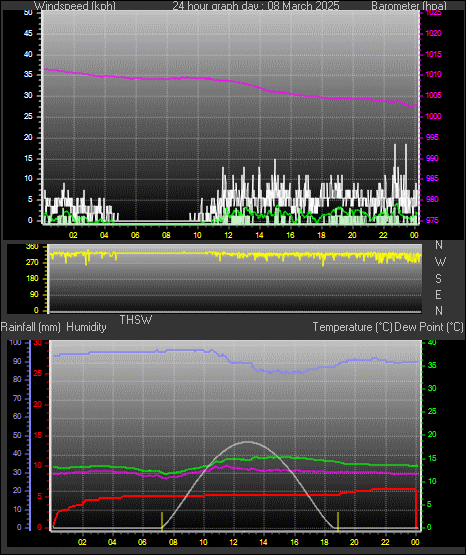This screenshot has height=555, width=466.
Task: Click the Barometer (hpa) axis title
Action: coord(409,6)
